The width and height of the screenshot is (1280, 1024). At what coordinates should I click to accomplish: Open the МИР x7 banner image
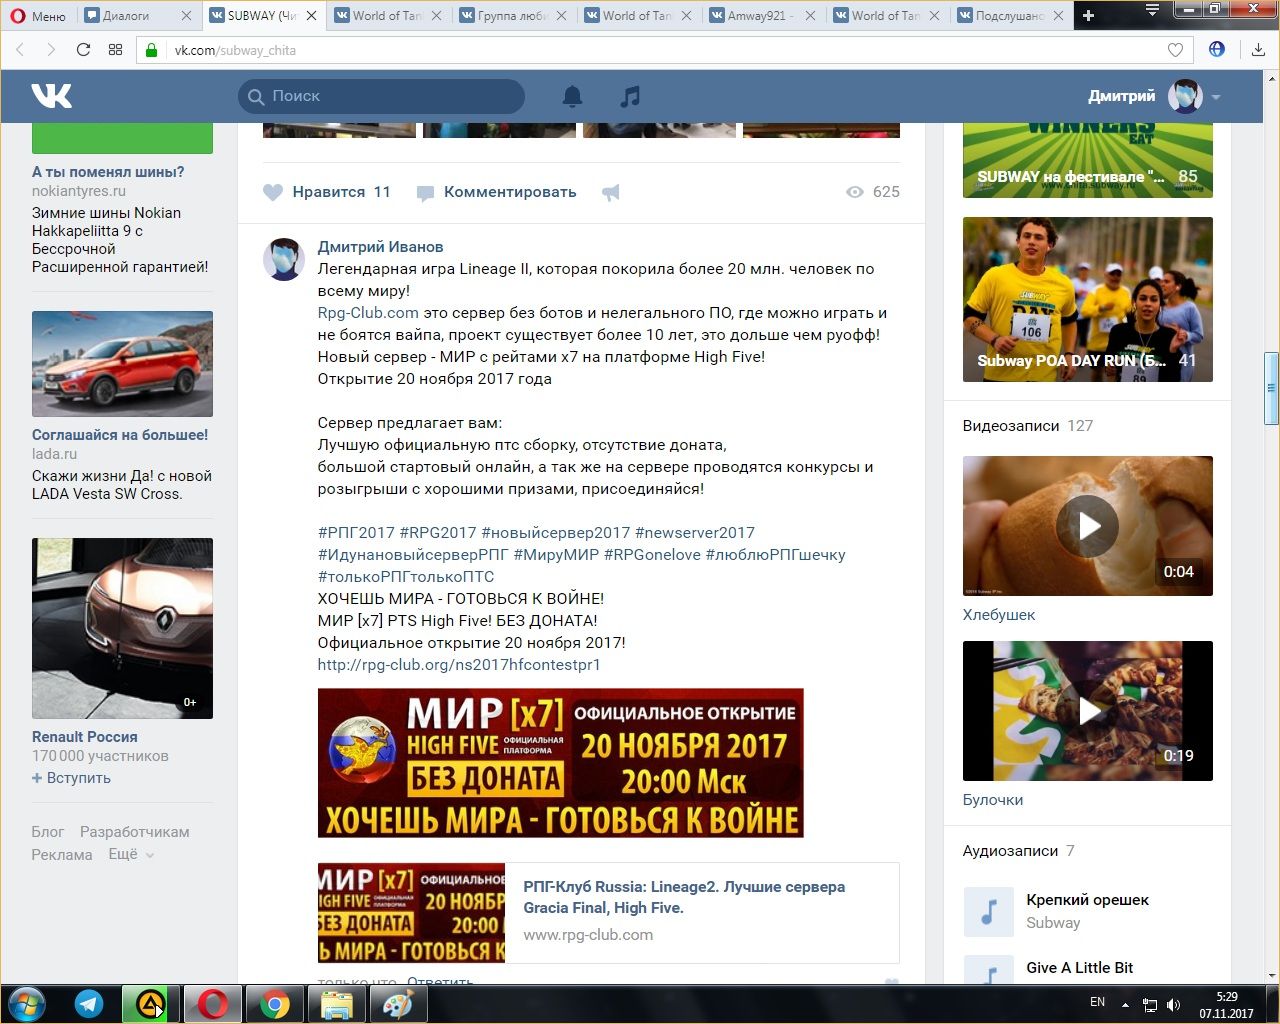[x=561, y=763]
